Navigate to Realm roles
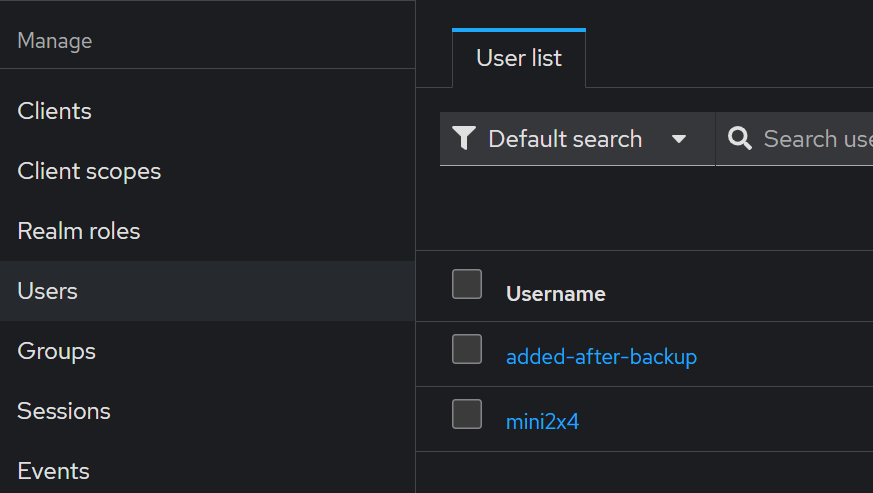Viewport: 873px width, 493px height. tap(79, 231)
